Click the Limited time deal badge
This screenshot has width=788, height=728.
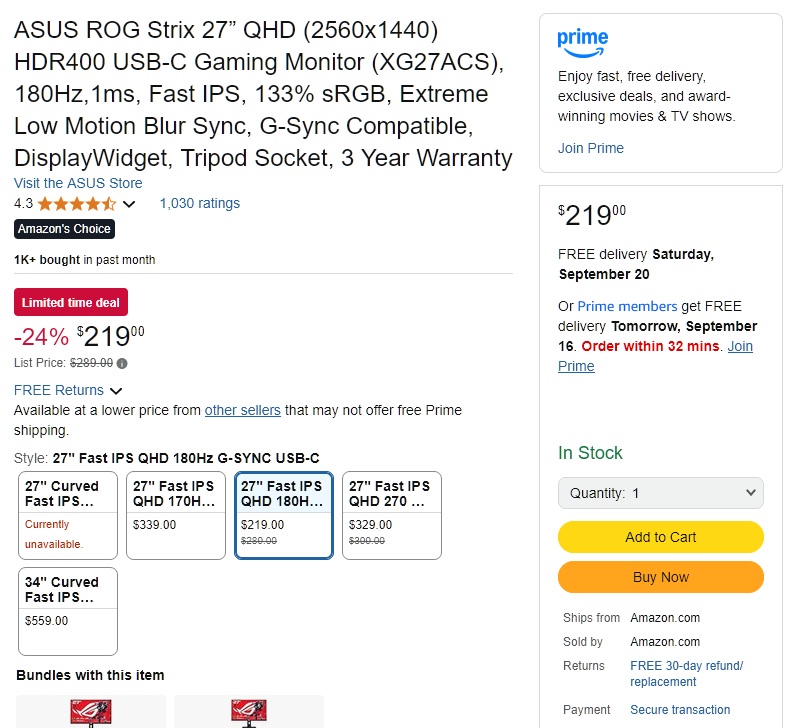click(x=71, y=302)
